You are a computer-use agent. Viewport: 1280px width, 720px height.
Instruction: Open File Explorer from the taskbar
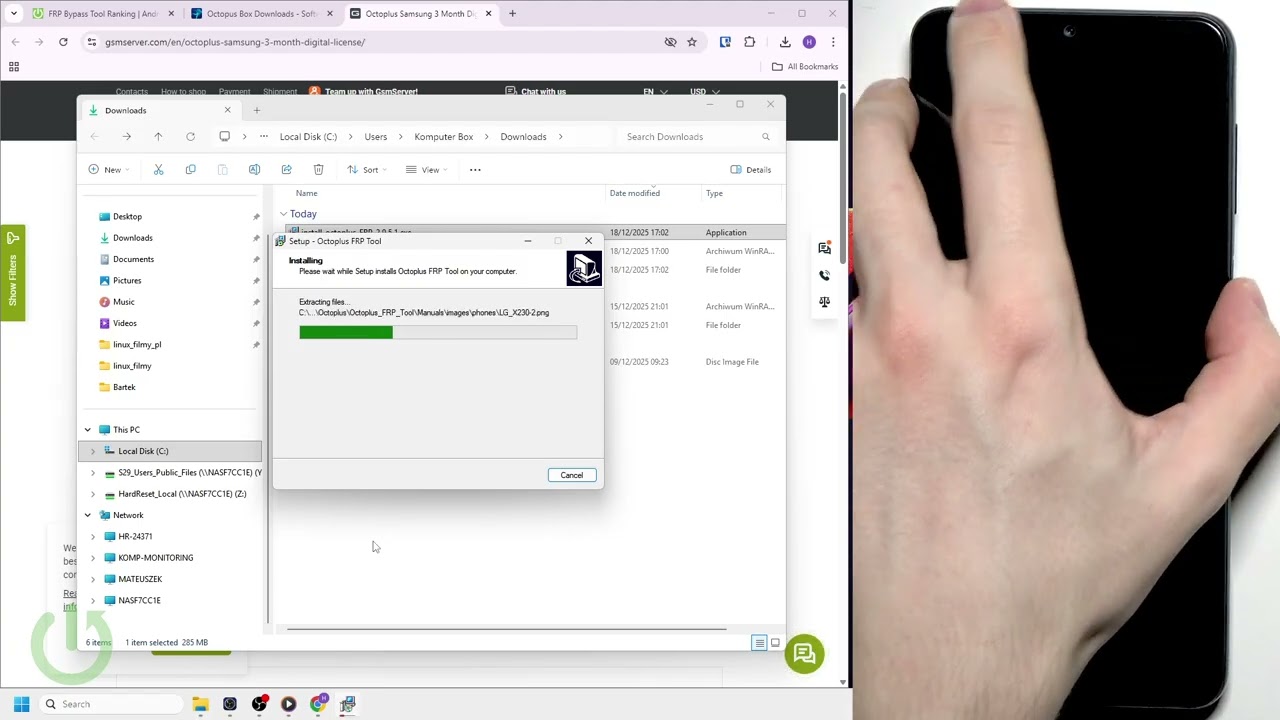pyautogui.click(x=200, y=704)
